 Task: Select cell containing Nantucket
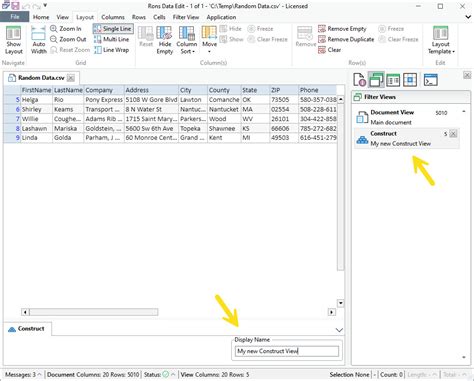click(224, 109)
